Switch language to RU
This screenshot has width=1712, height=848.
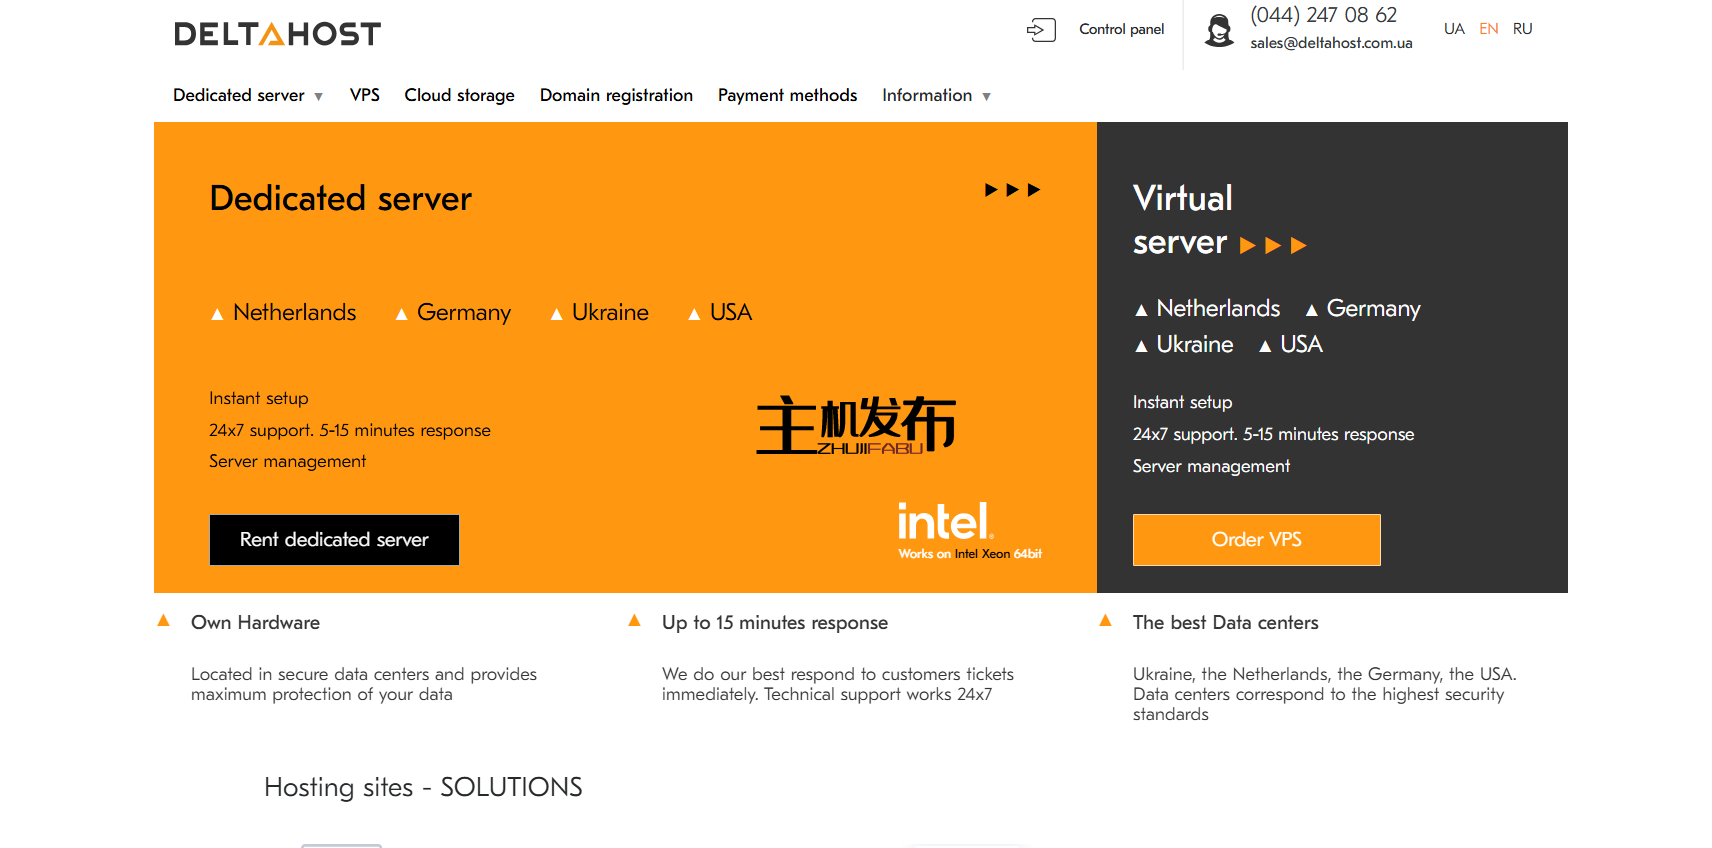click(1522, 29)
